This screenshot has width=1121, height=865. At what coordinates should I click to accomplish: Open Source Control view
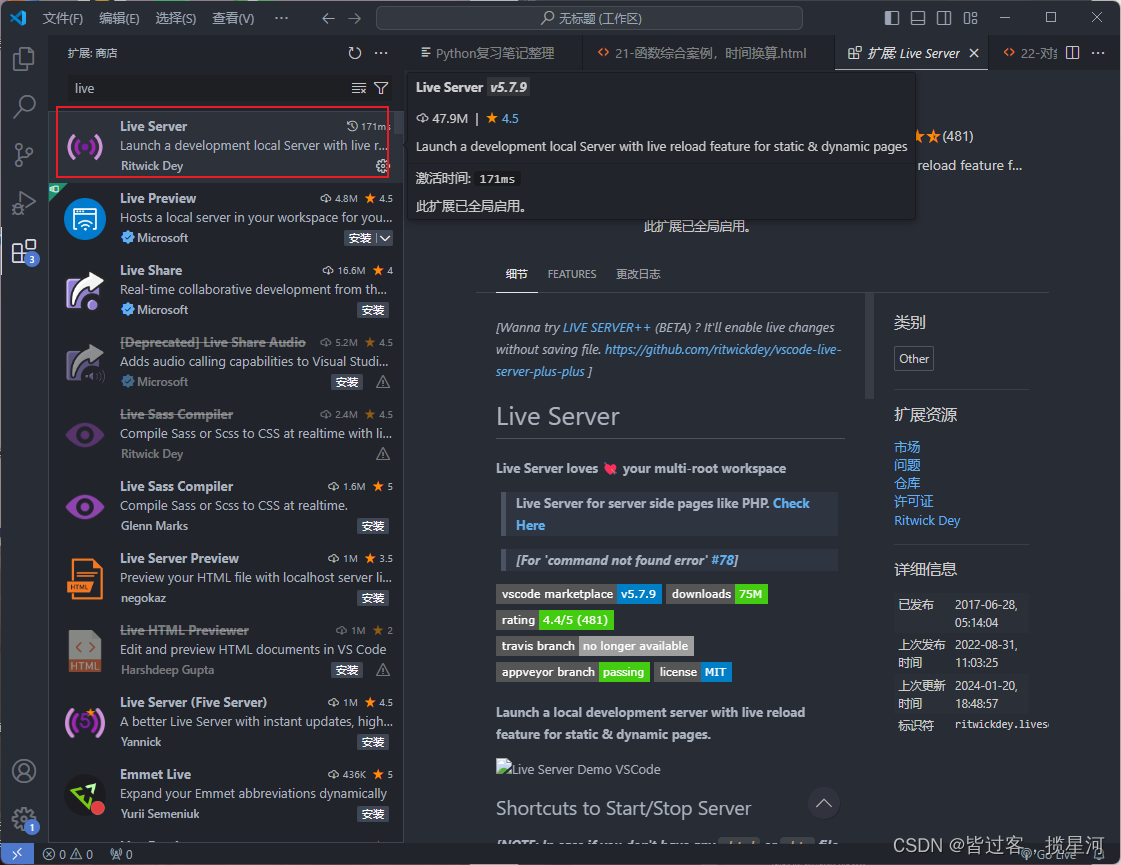tap(24, 155)
